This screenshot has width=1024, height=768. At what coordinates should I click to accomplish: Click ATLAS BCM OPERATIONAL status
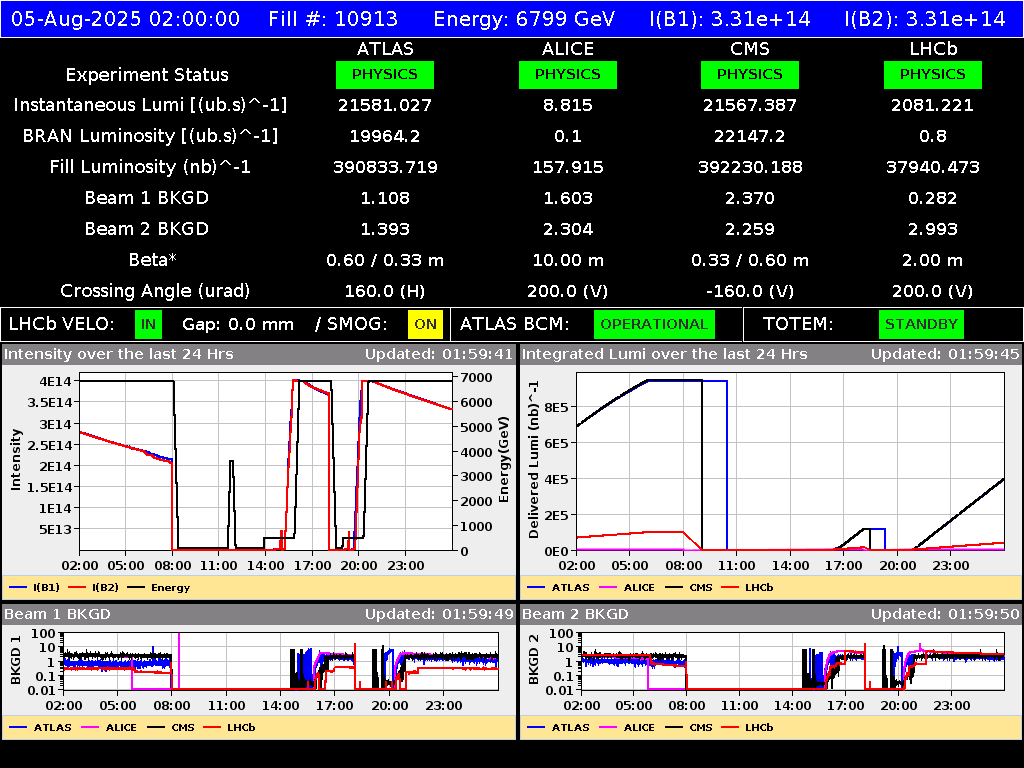654,325
